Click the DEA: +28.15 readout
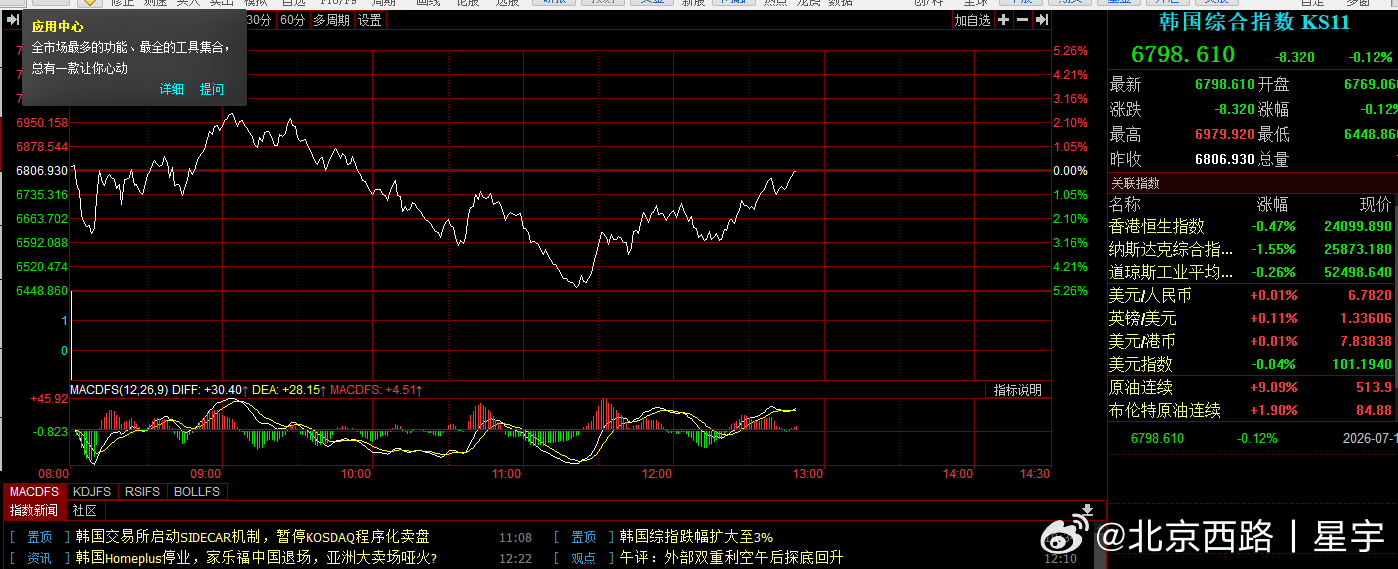The height and width of the screenshot is (569, 1398). (x=287, y=390)
